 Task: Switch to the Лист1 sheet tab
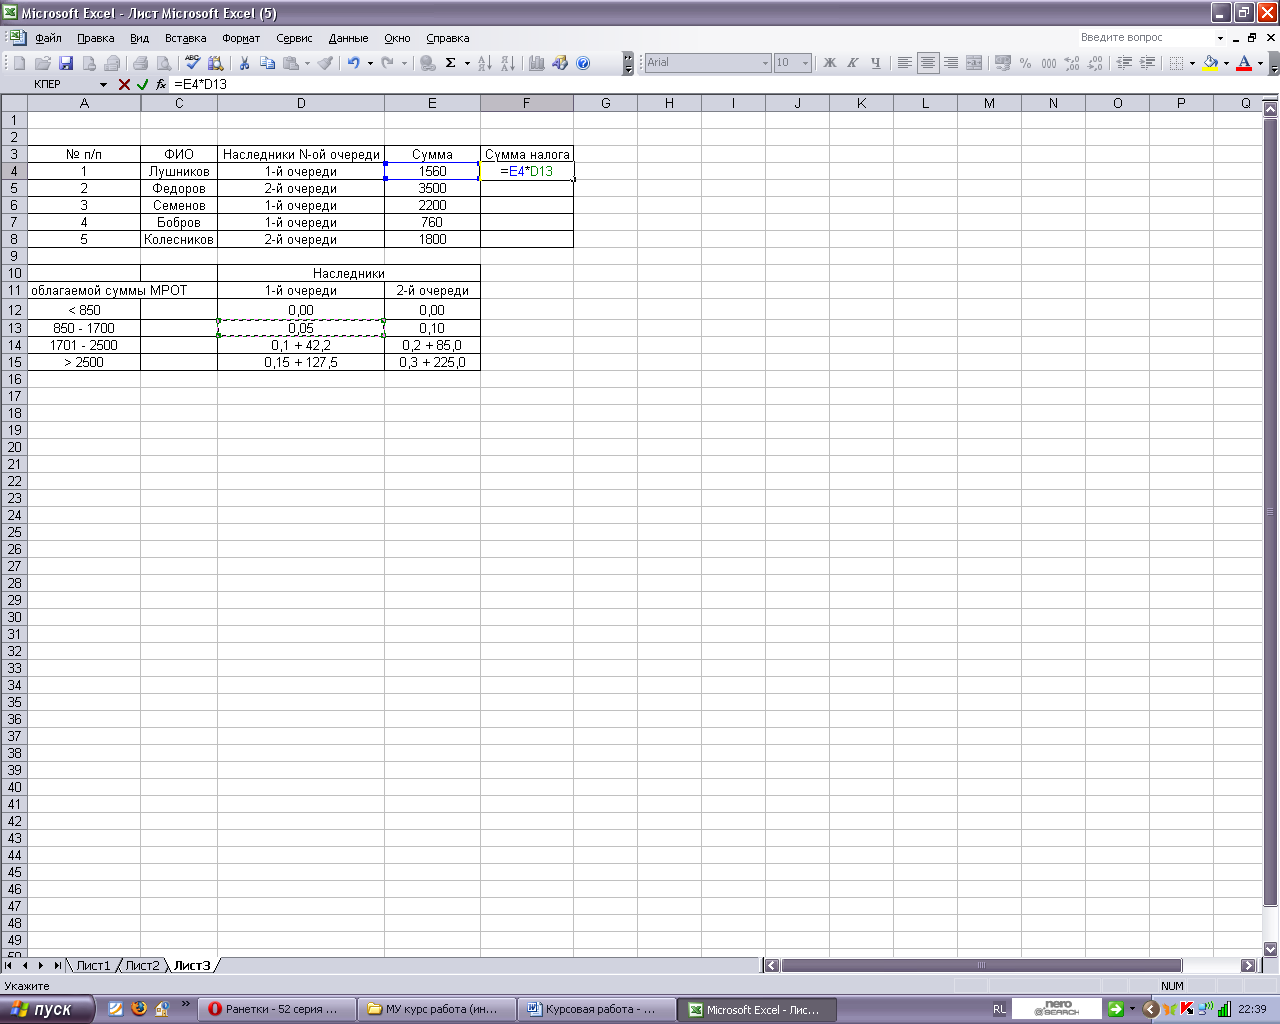93,965
